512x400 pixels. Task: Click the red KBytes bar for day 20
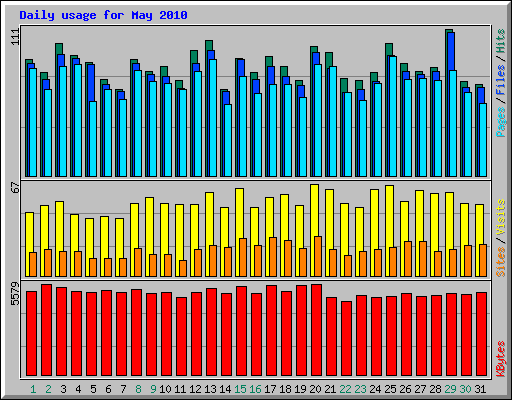point(317,330)
